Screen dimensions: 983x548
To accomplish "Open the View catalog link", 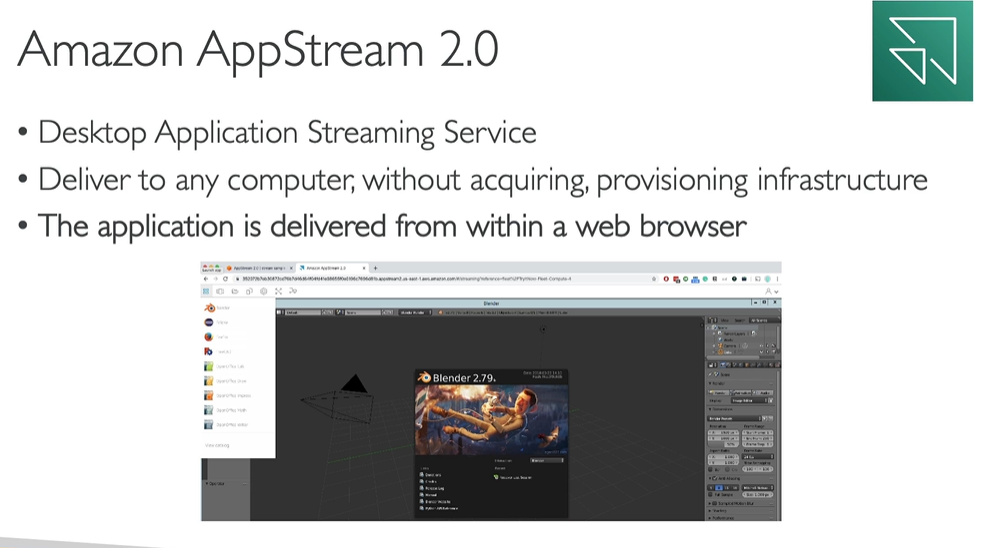I will [217, 445].
